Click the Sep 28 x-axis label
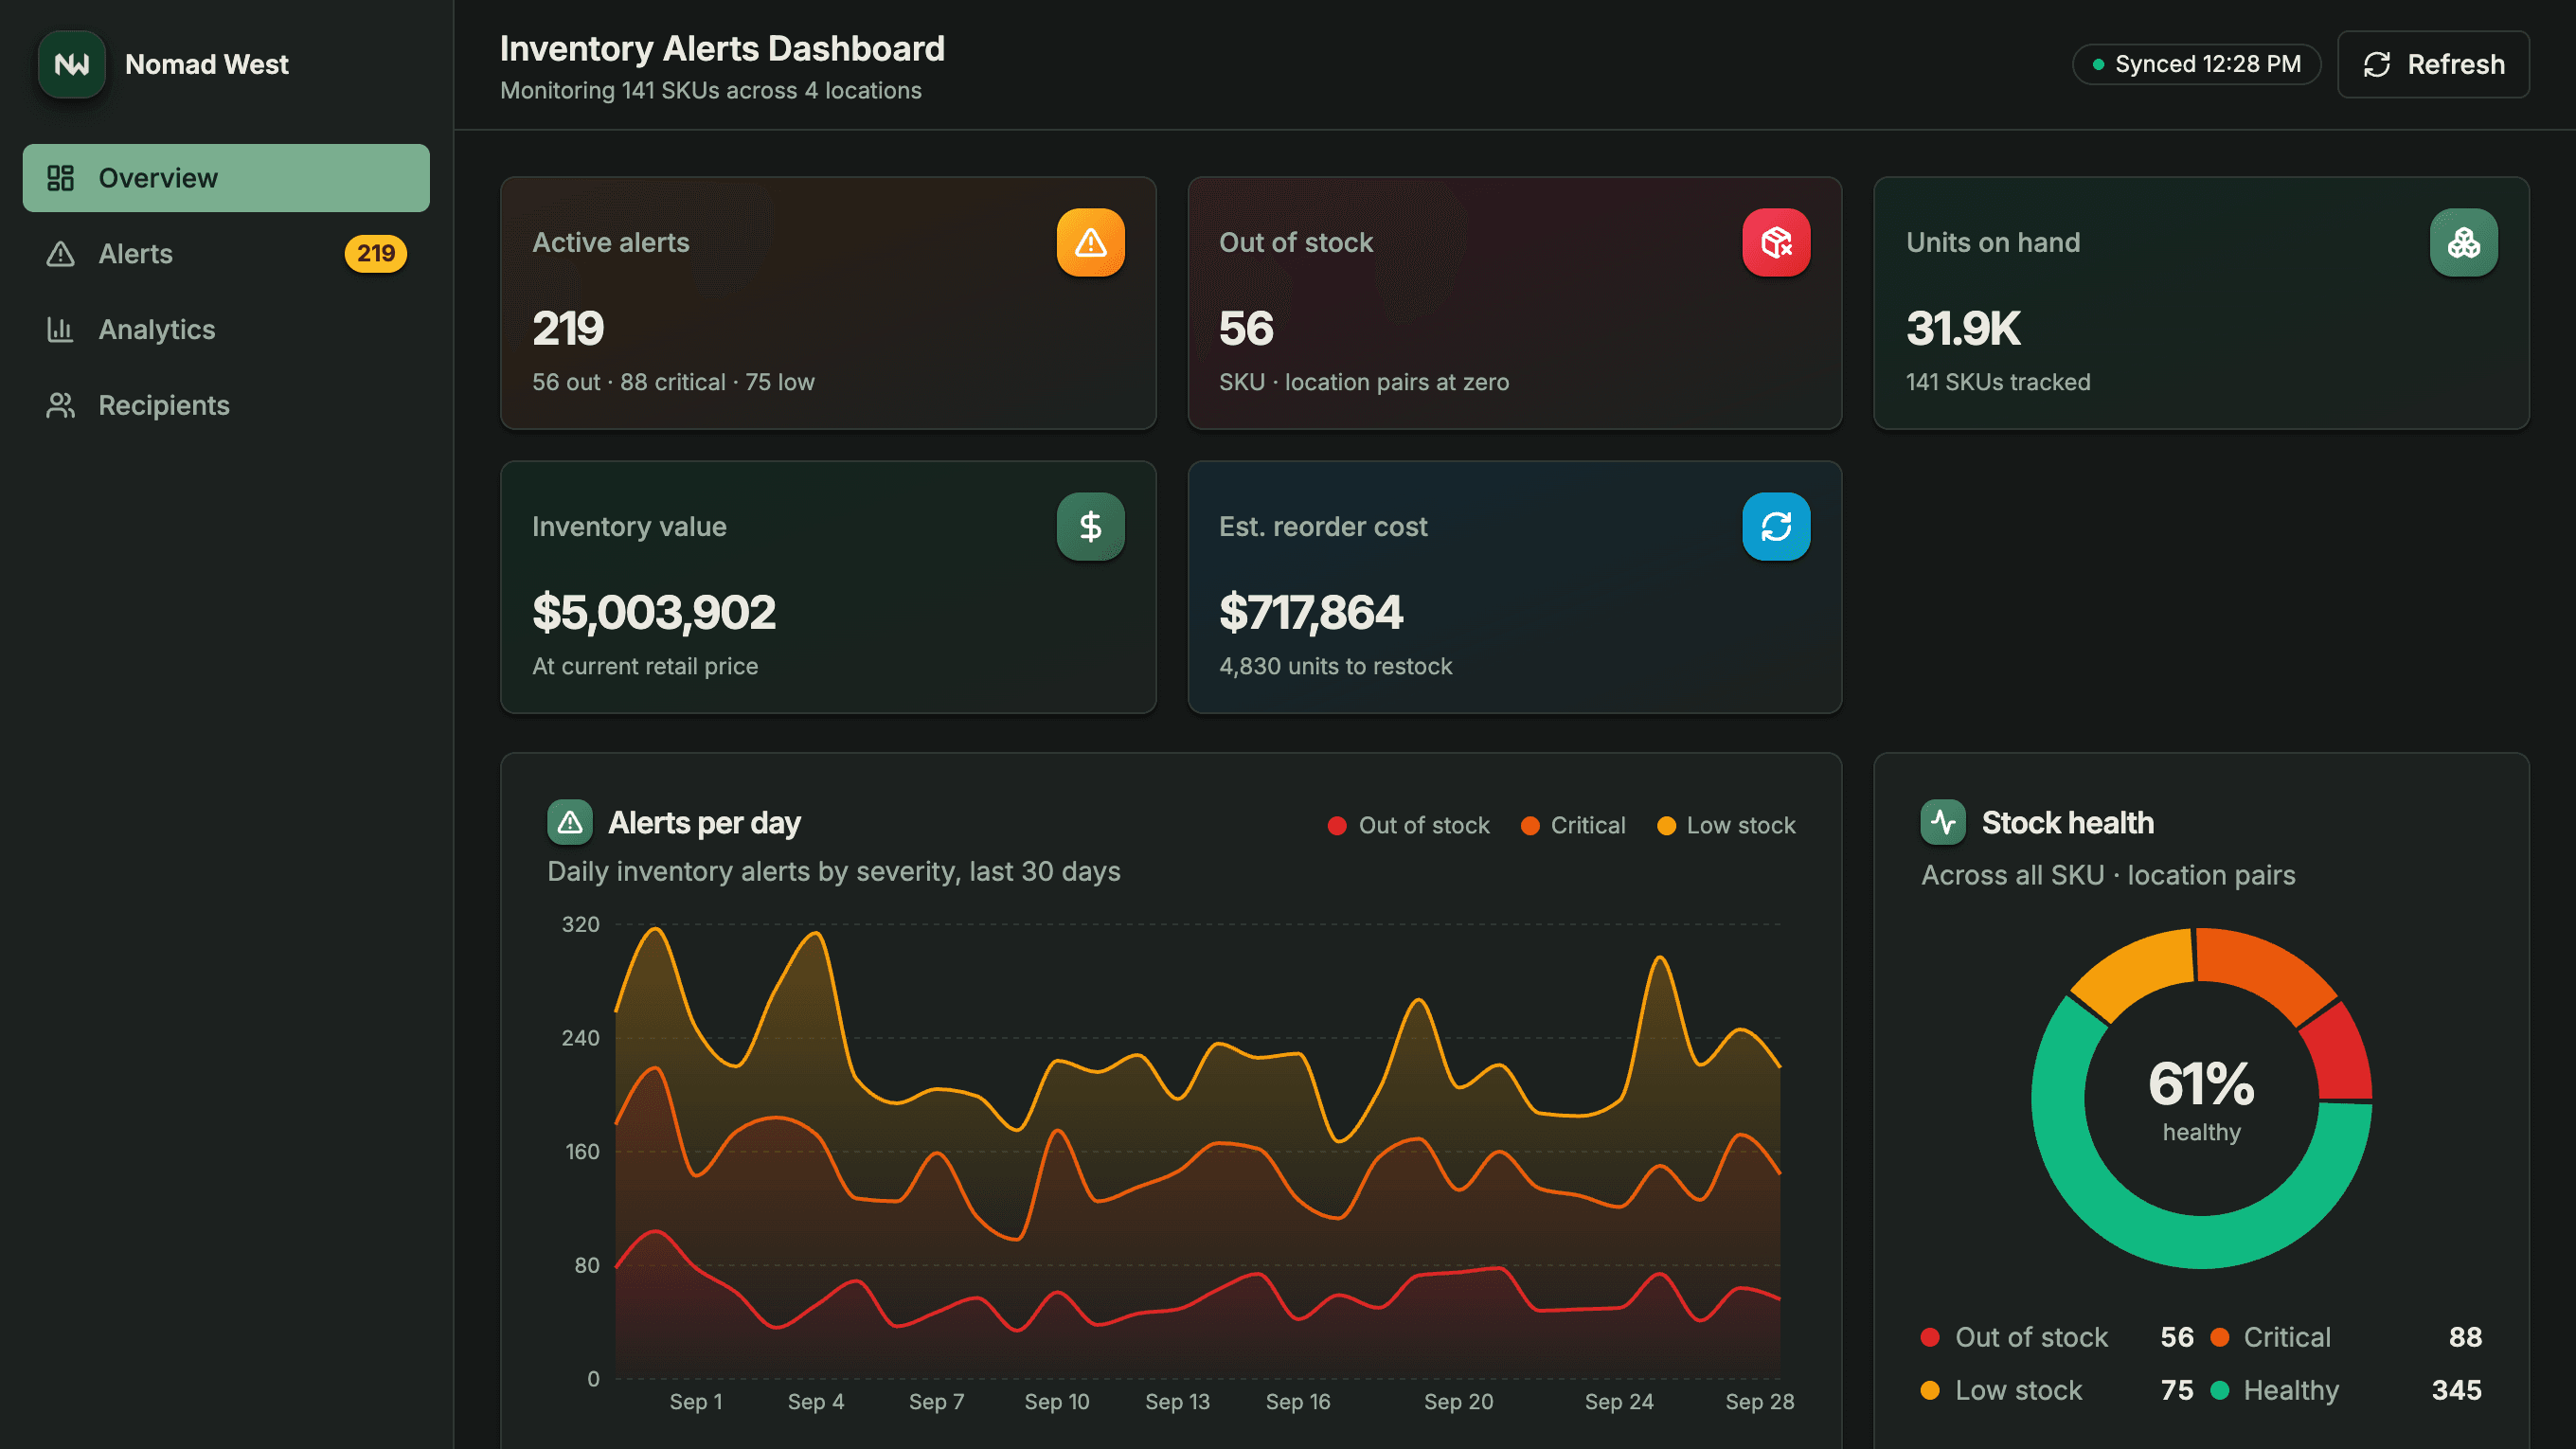The height and width of the screenshot is (1449, 2576). pyautogui.click(x=1759, y=1401)
